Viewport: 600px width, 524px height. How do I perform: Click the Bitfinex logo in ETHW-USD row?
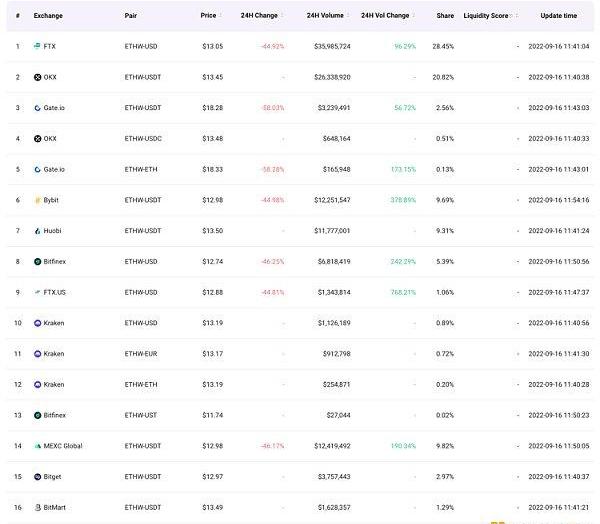click(x=37, y=262)
